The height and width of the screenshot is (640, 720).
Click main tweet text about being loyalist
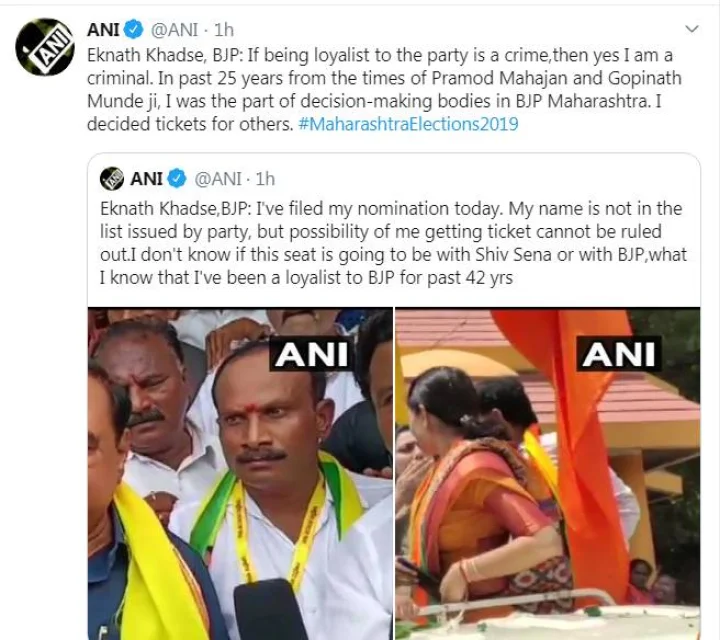[384, 90]
